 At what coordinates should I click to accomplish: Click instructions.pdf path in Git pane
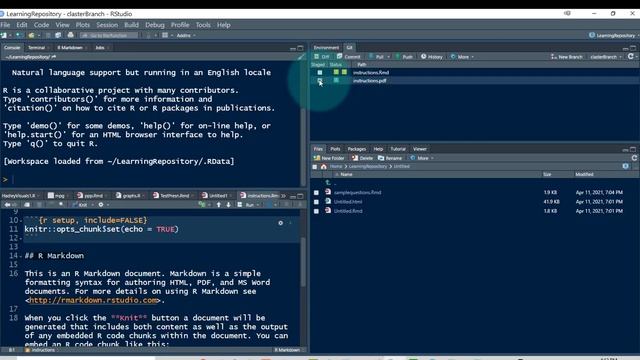pos(369,81)
